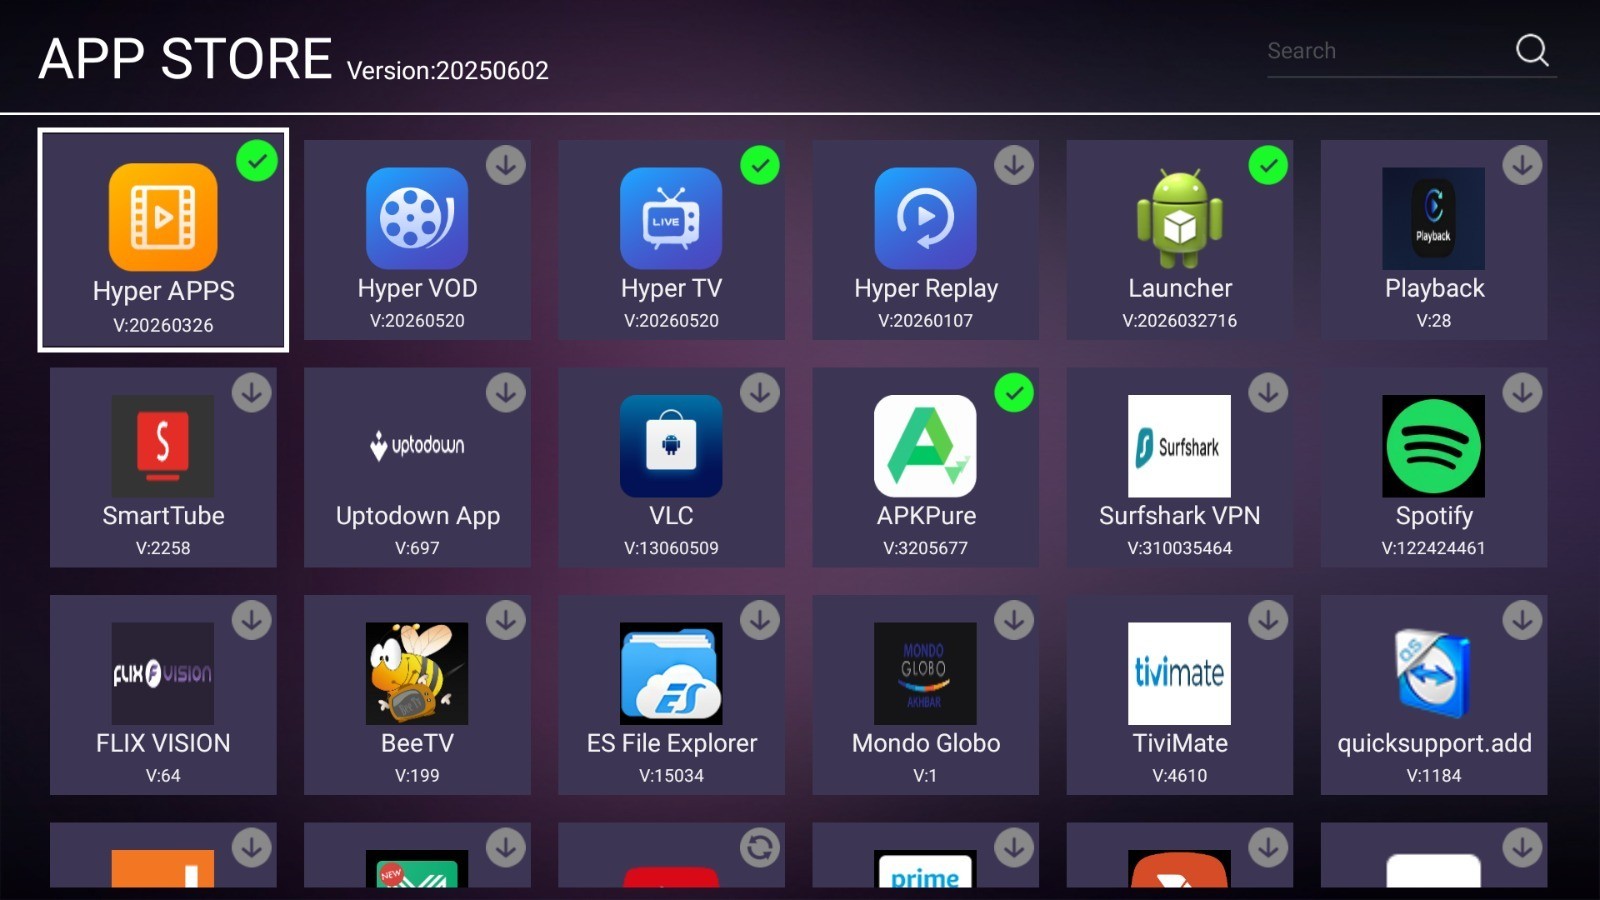This screenshot has width=1600, height=900.
Task: Download Mondo Globo via arrow badge
Action: [x=1014, y=620]
